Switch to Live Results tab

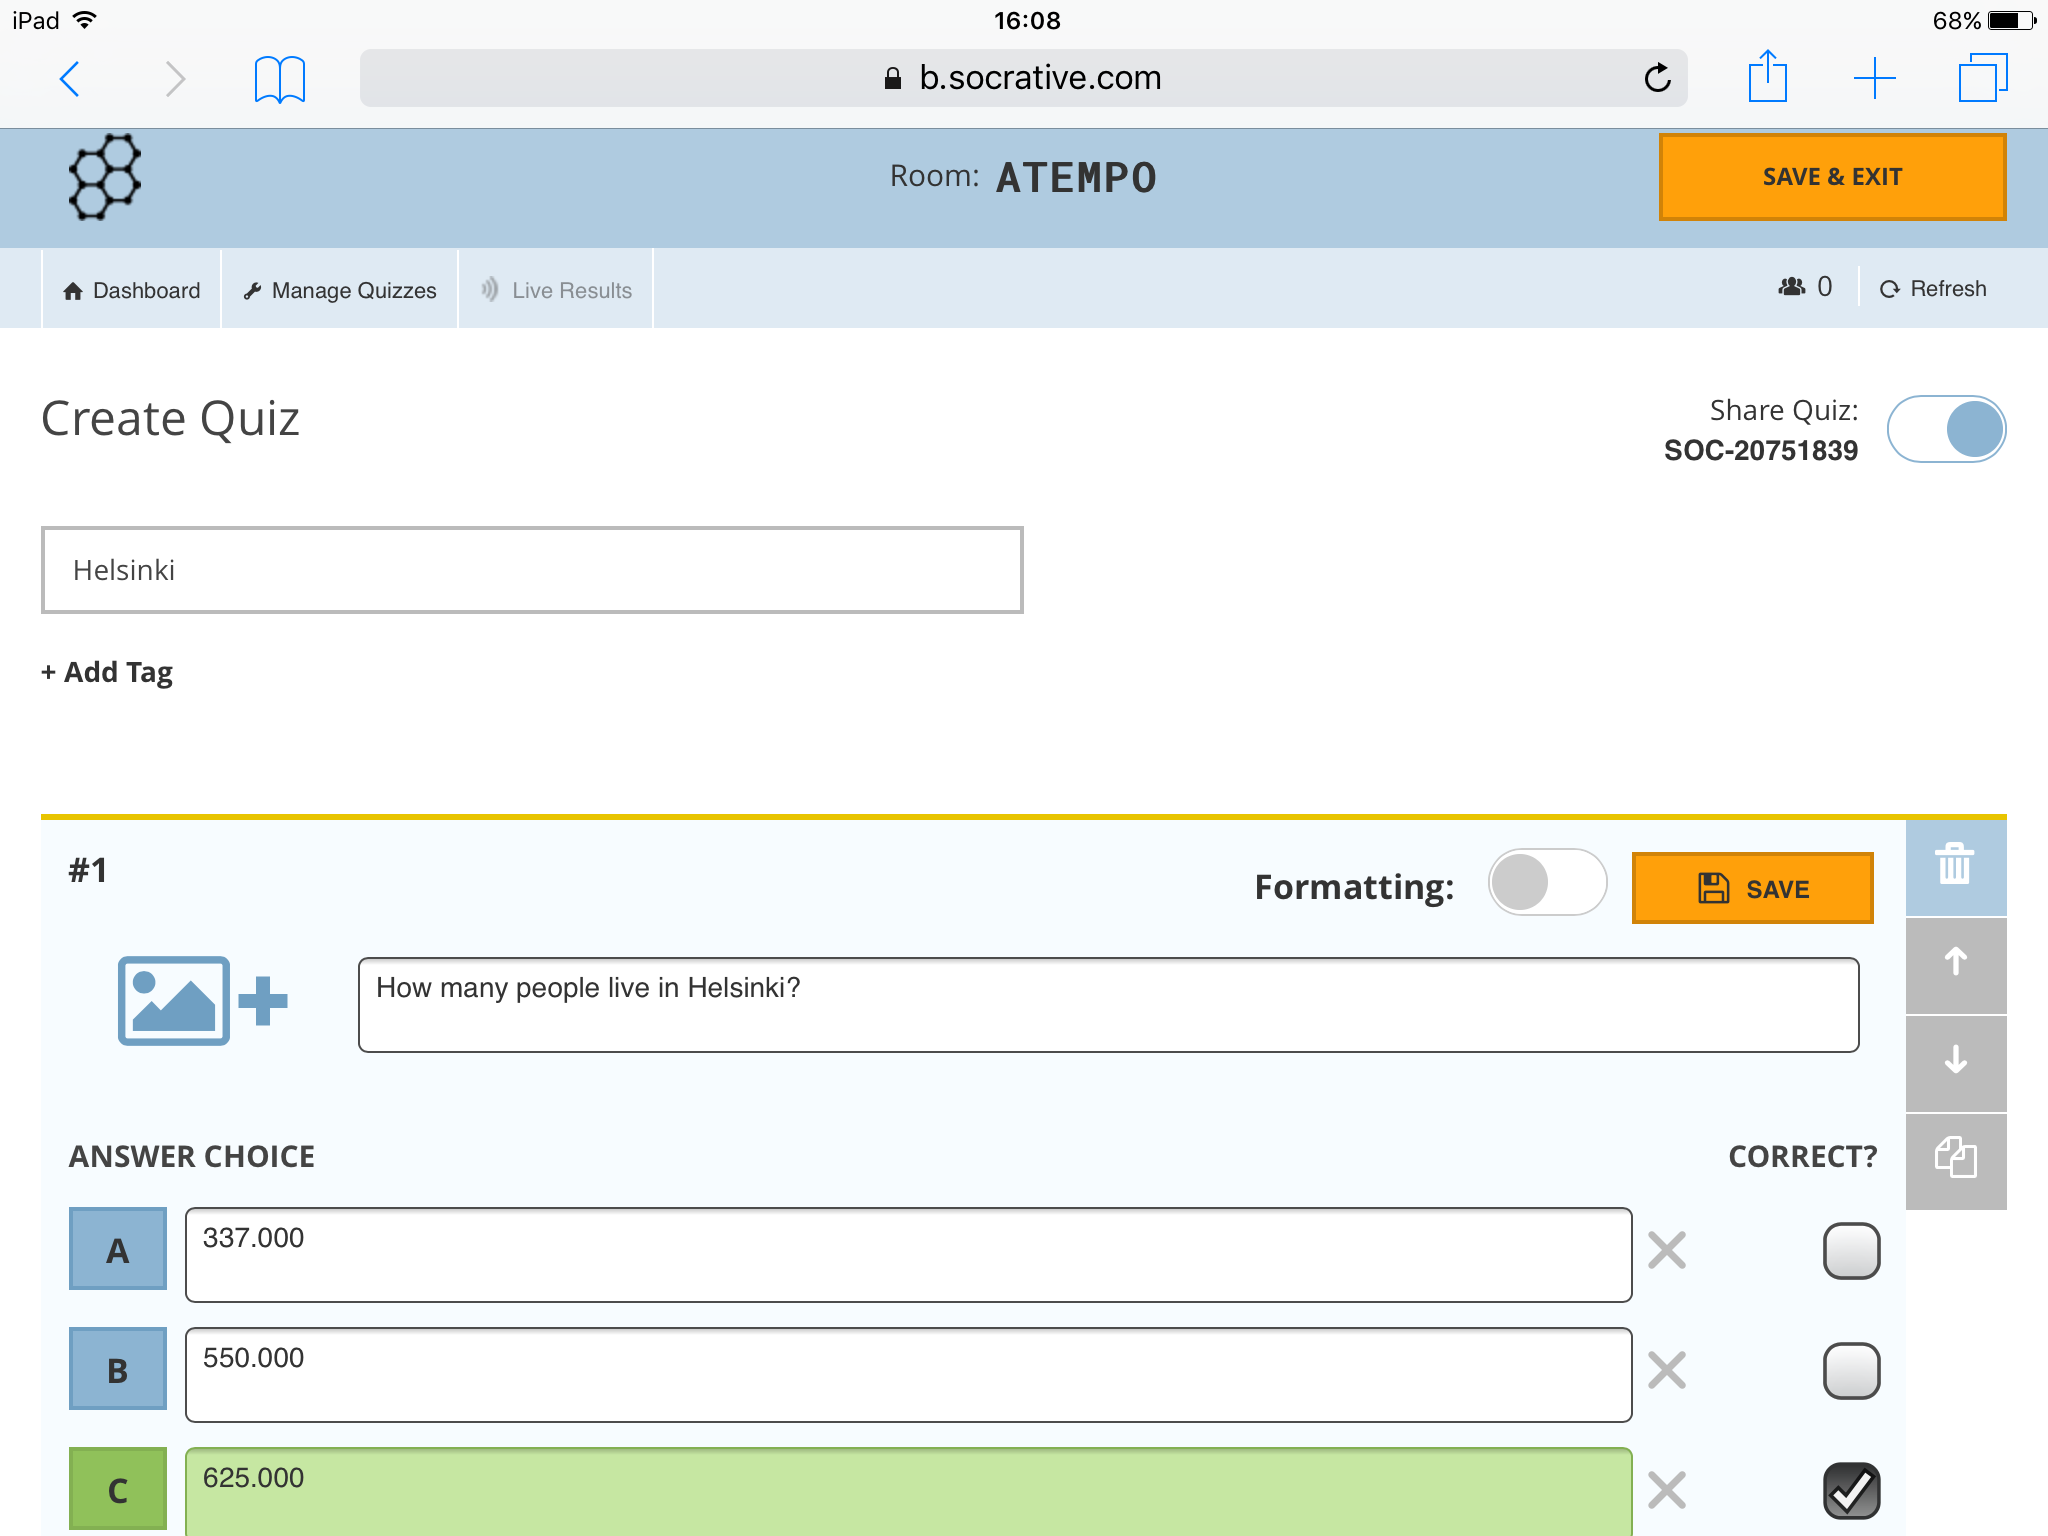click(x=556, y=290)
